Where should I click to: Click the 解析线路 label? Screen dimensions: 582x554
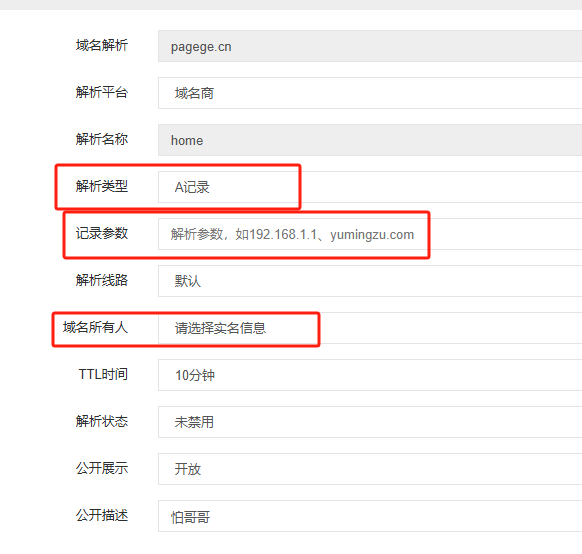(x=102, y=280)
